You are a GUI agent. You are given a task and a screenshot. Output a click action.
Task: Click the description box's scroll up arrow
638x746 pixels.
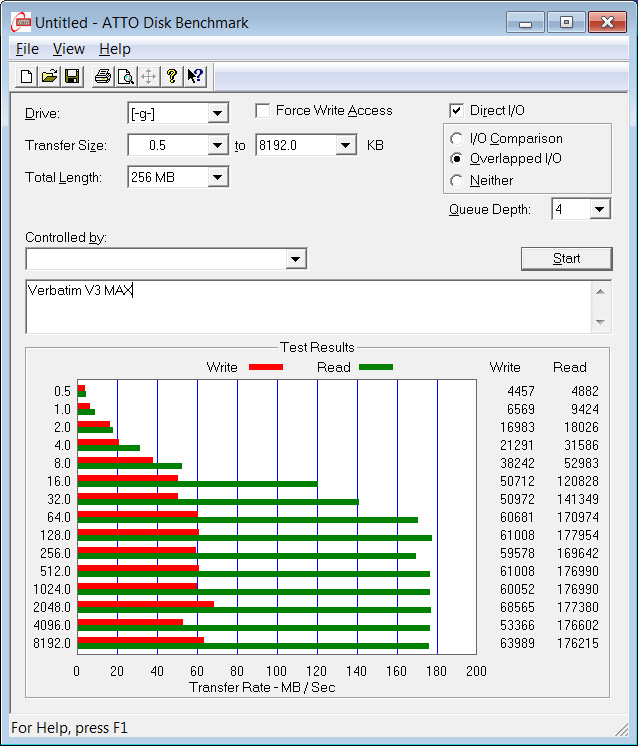click(600, 292)
